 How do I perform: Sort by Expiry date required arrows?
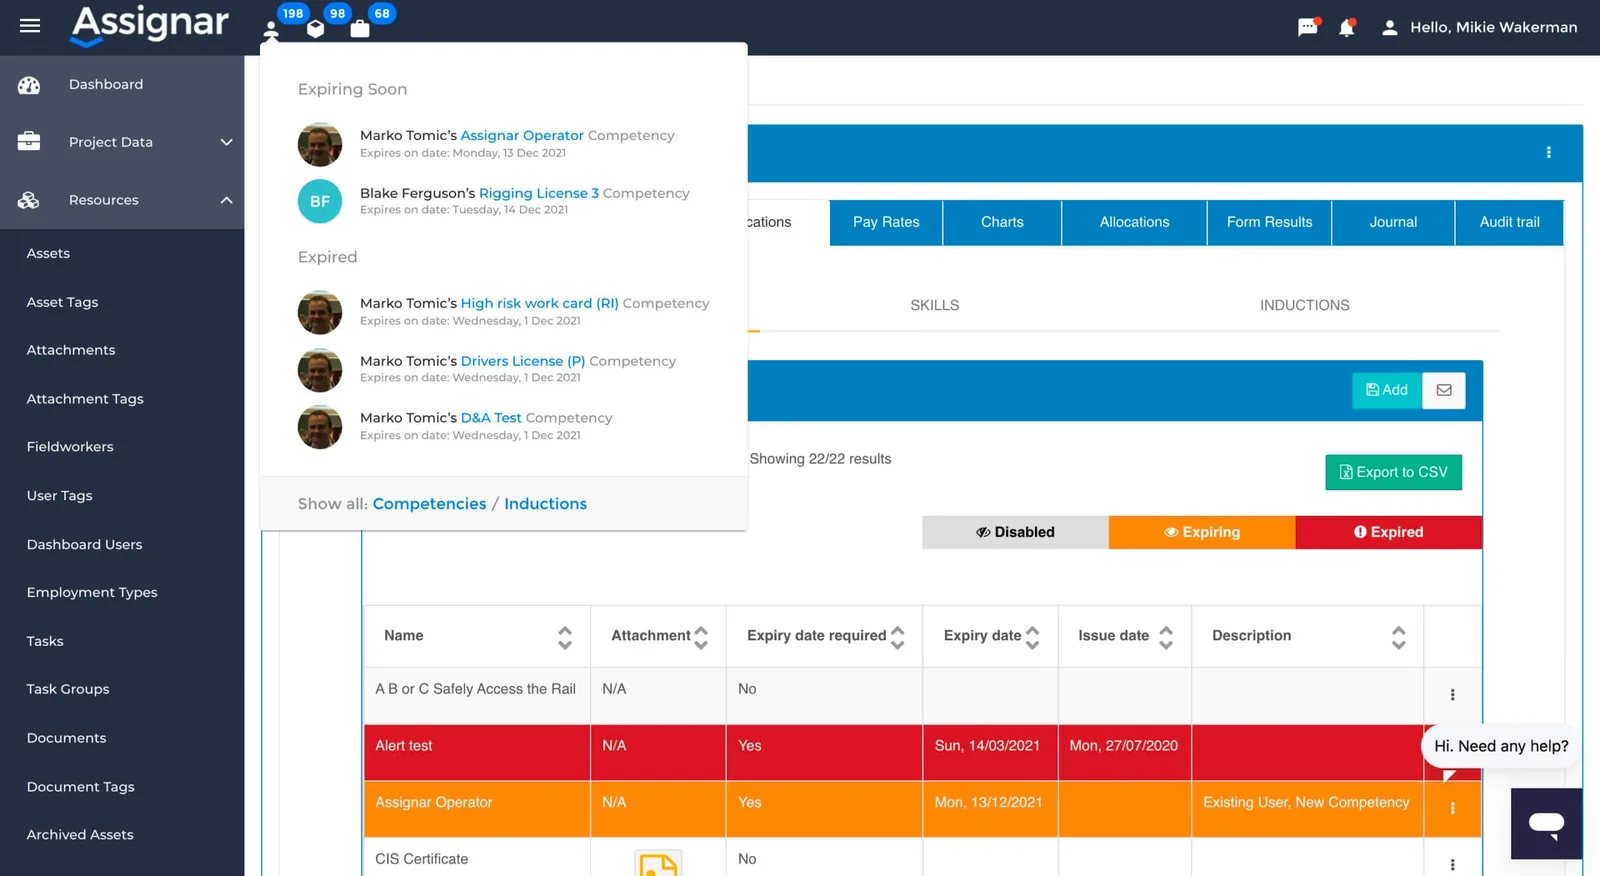pos(898,637)
